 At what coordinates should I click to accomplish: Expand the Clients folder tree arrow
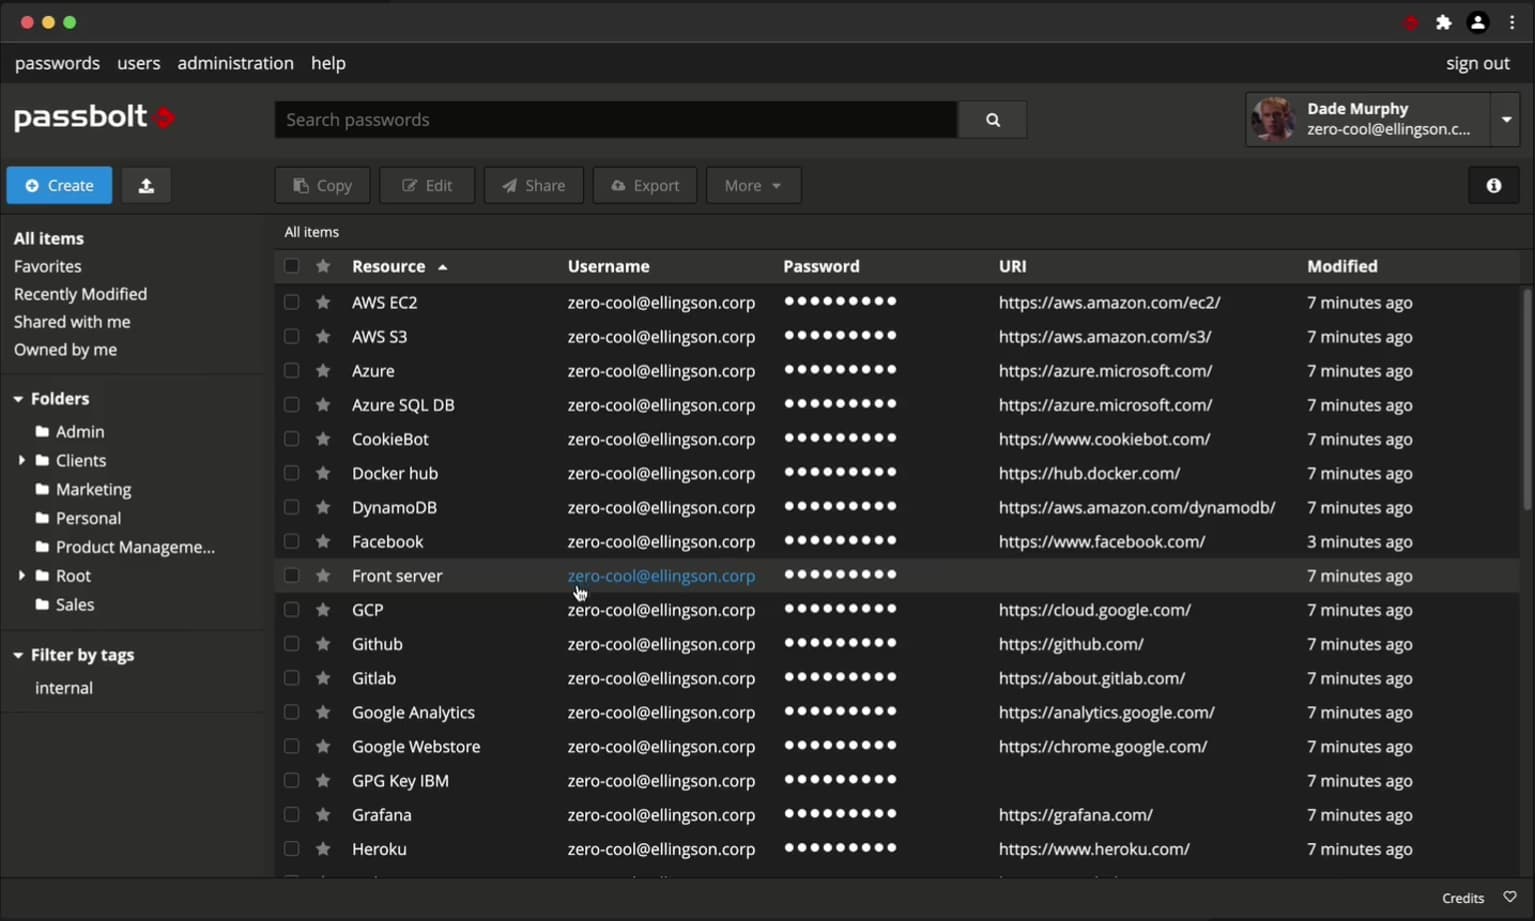pos(21,461)
